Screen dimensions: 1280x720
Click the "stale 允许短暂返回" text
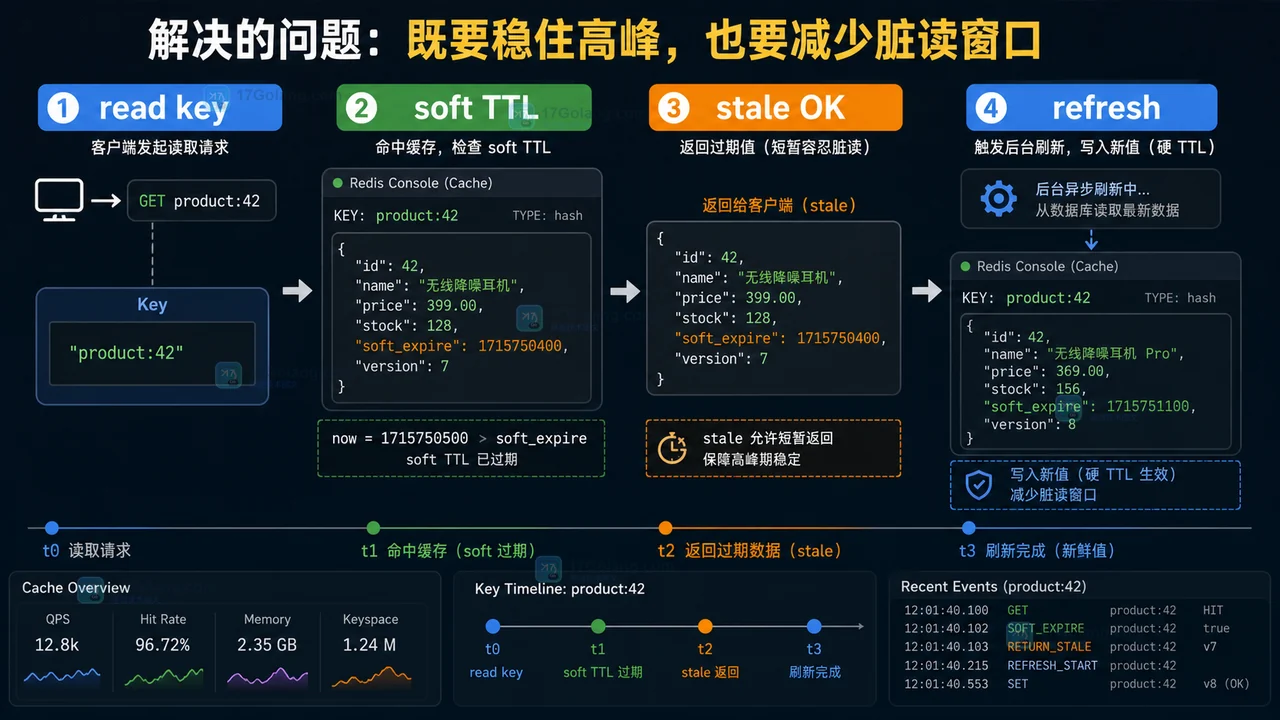pyautogui.click(x=768, y=438)
